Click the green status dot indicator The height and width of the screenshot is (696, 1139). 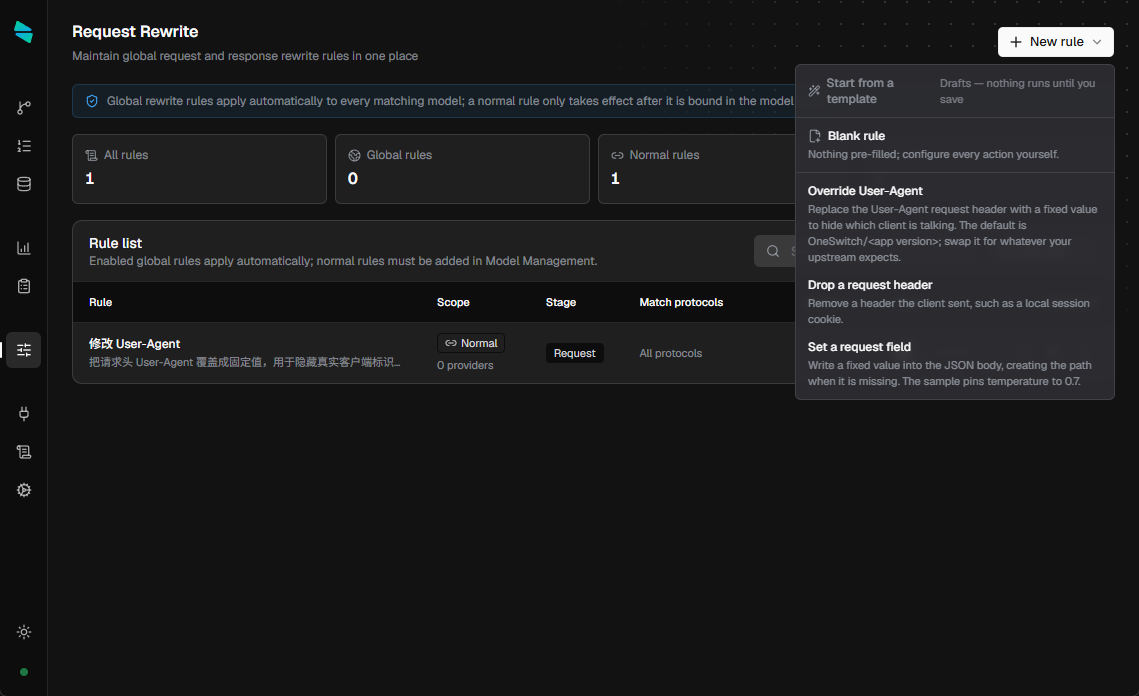pyautogui.click(x=24, y=672)
